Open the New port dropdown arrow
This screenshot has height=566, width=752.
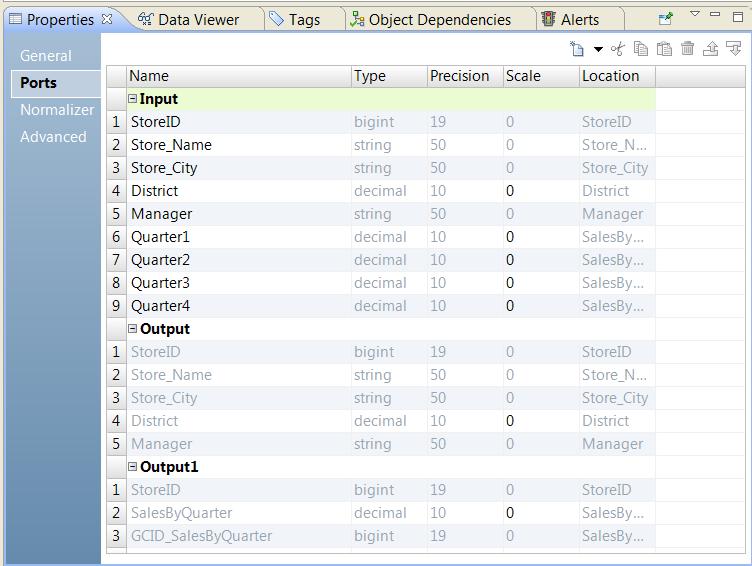tap(598, 49)
